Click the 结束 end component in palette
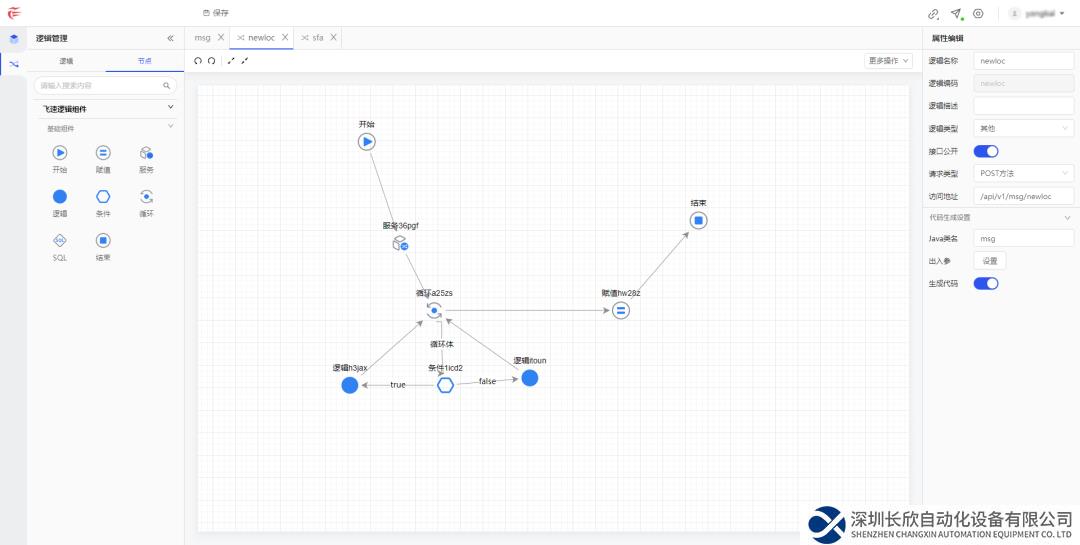 click(x=103, y=240)
